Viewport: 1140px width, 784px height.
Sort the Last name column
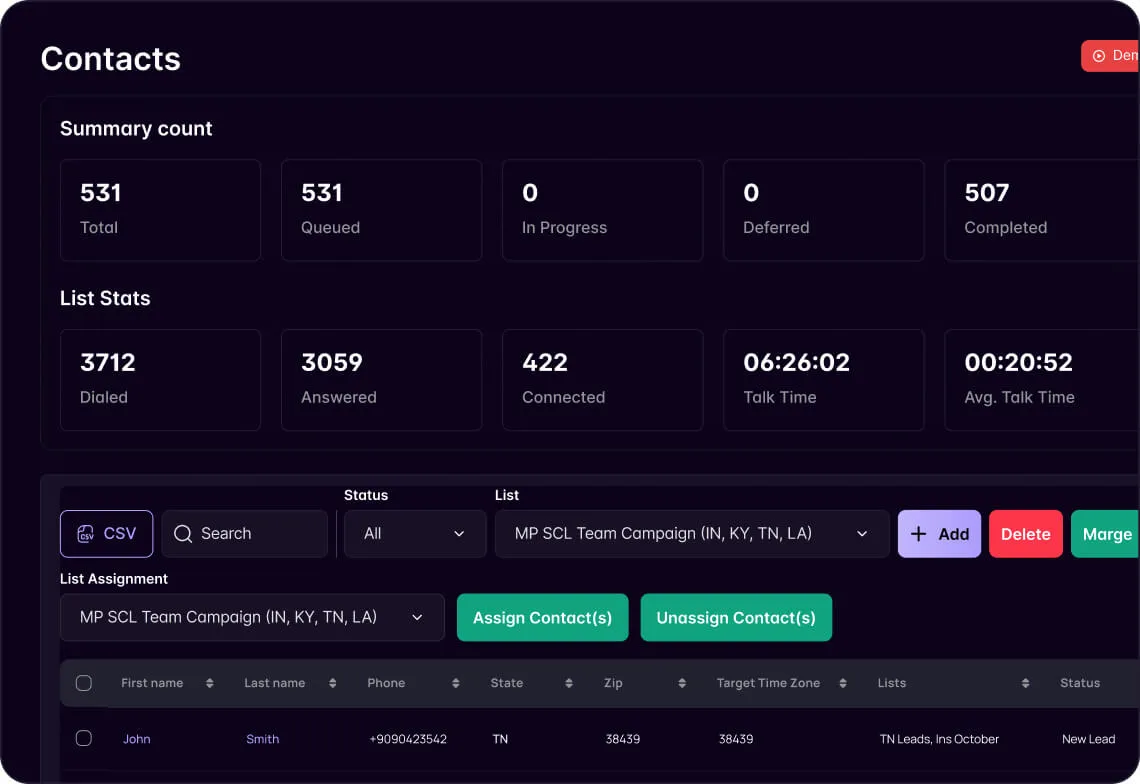(x=332, y=683)
